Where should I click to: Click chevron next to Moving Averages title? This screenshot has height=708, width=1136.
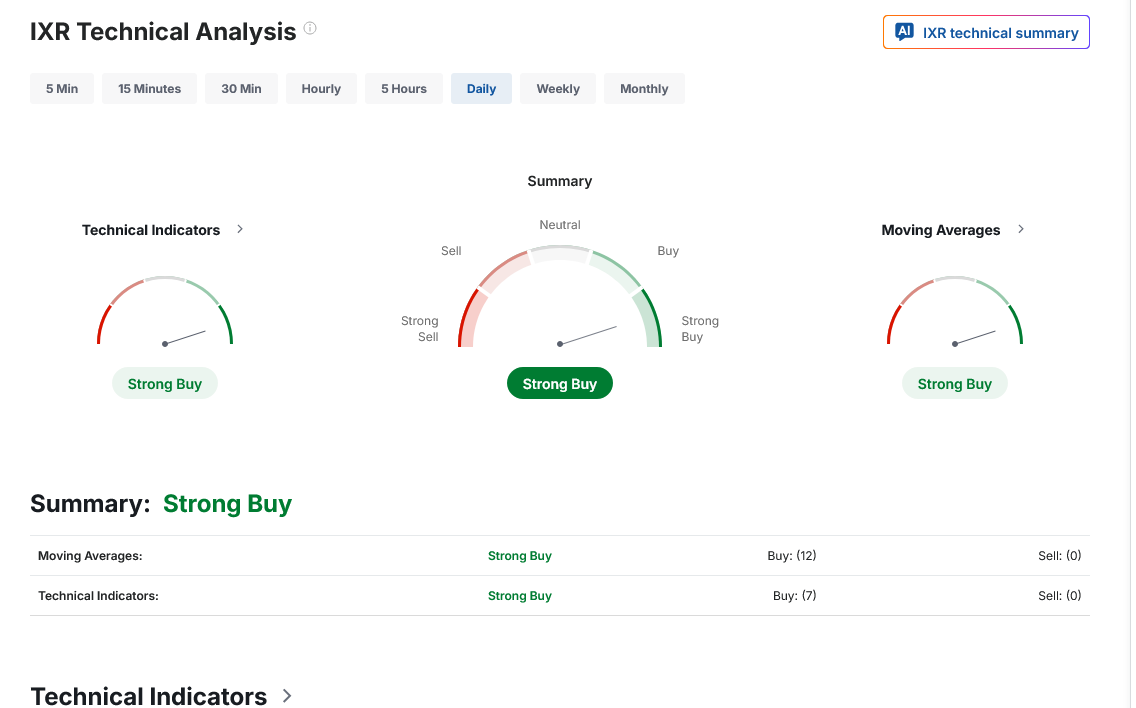click(x=1021, y=229)
